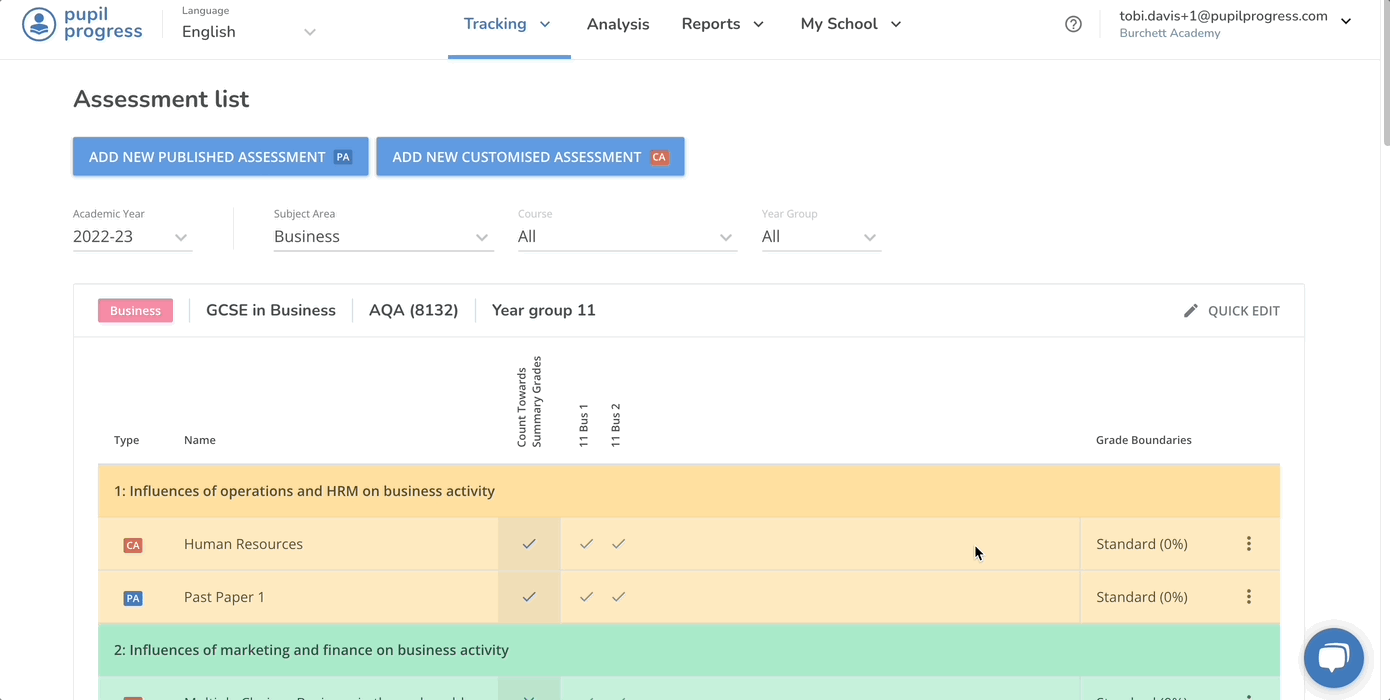Open three-dot menu for Human Resources
The width and height of the screenshot is (1390, 700).
1248,544
